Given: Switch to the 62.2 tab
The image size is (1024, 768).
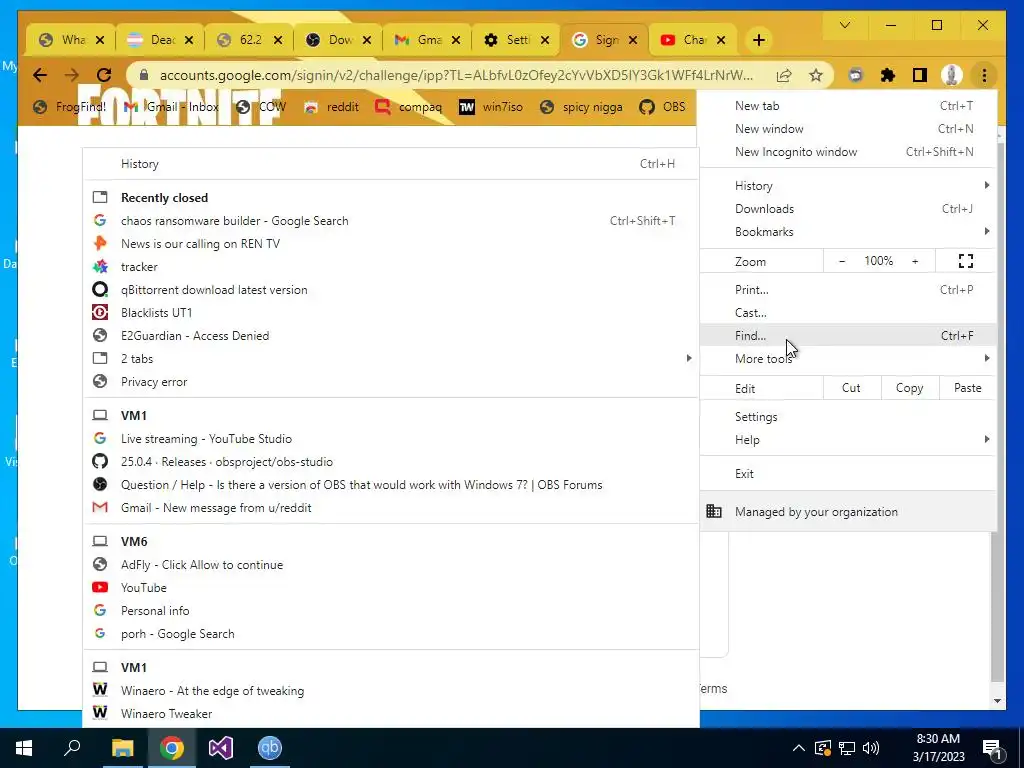Looking at the screenshot, I should (x=249, y=40).
